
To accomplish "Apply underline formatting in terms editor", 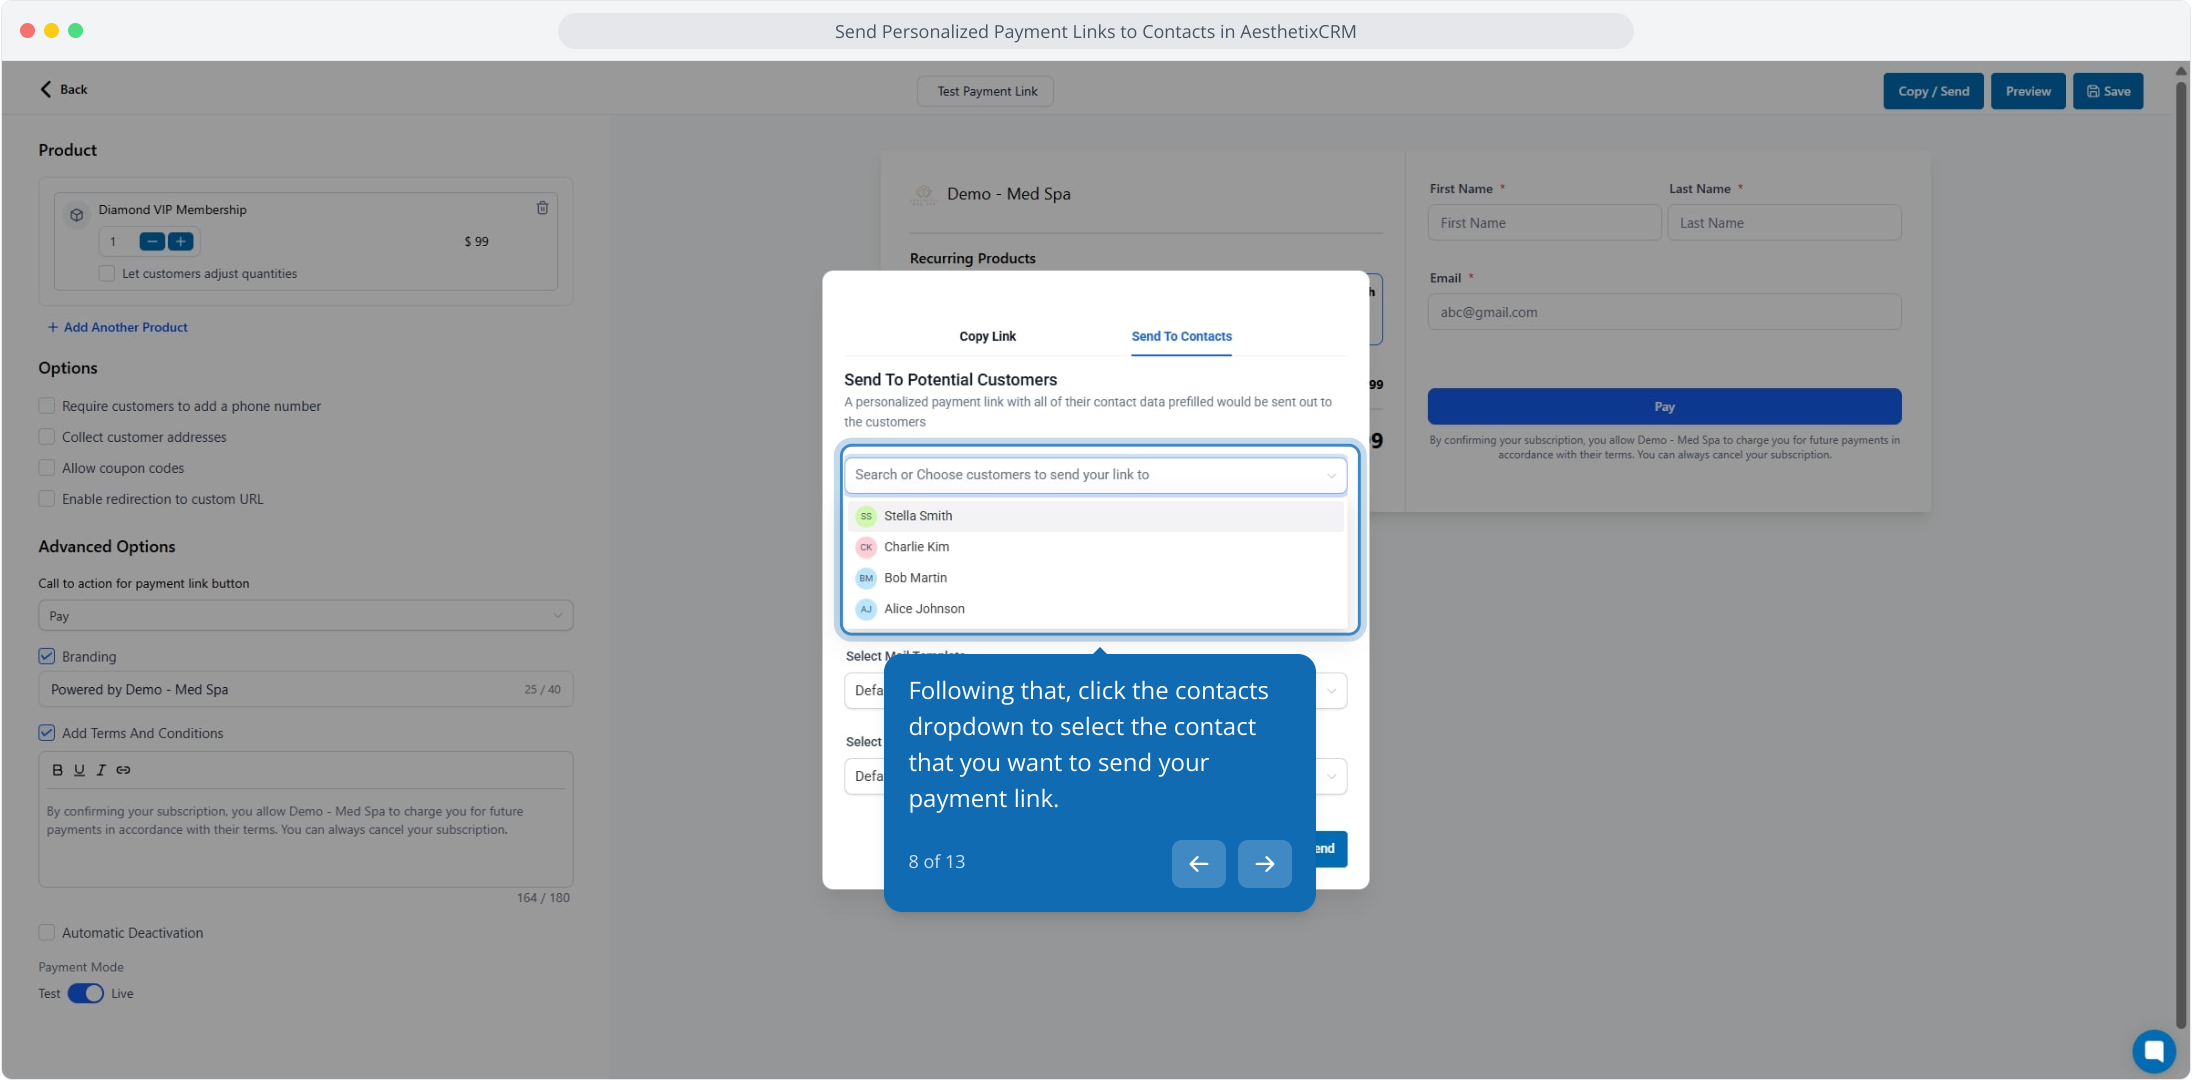I will click(x=79, y=770).
